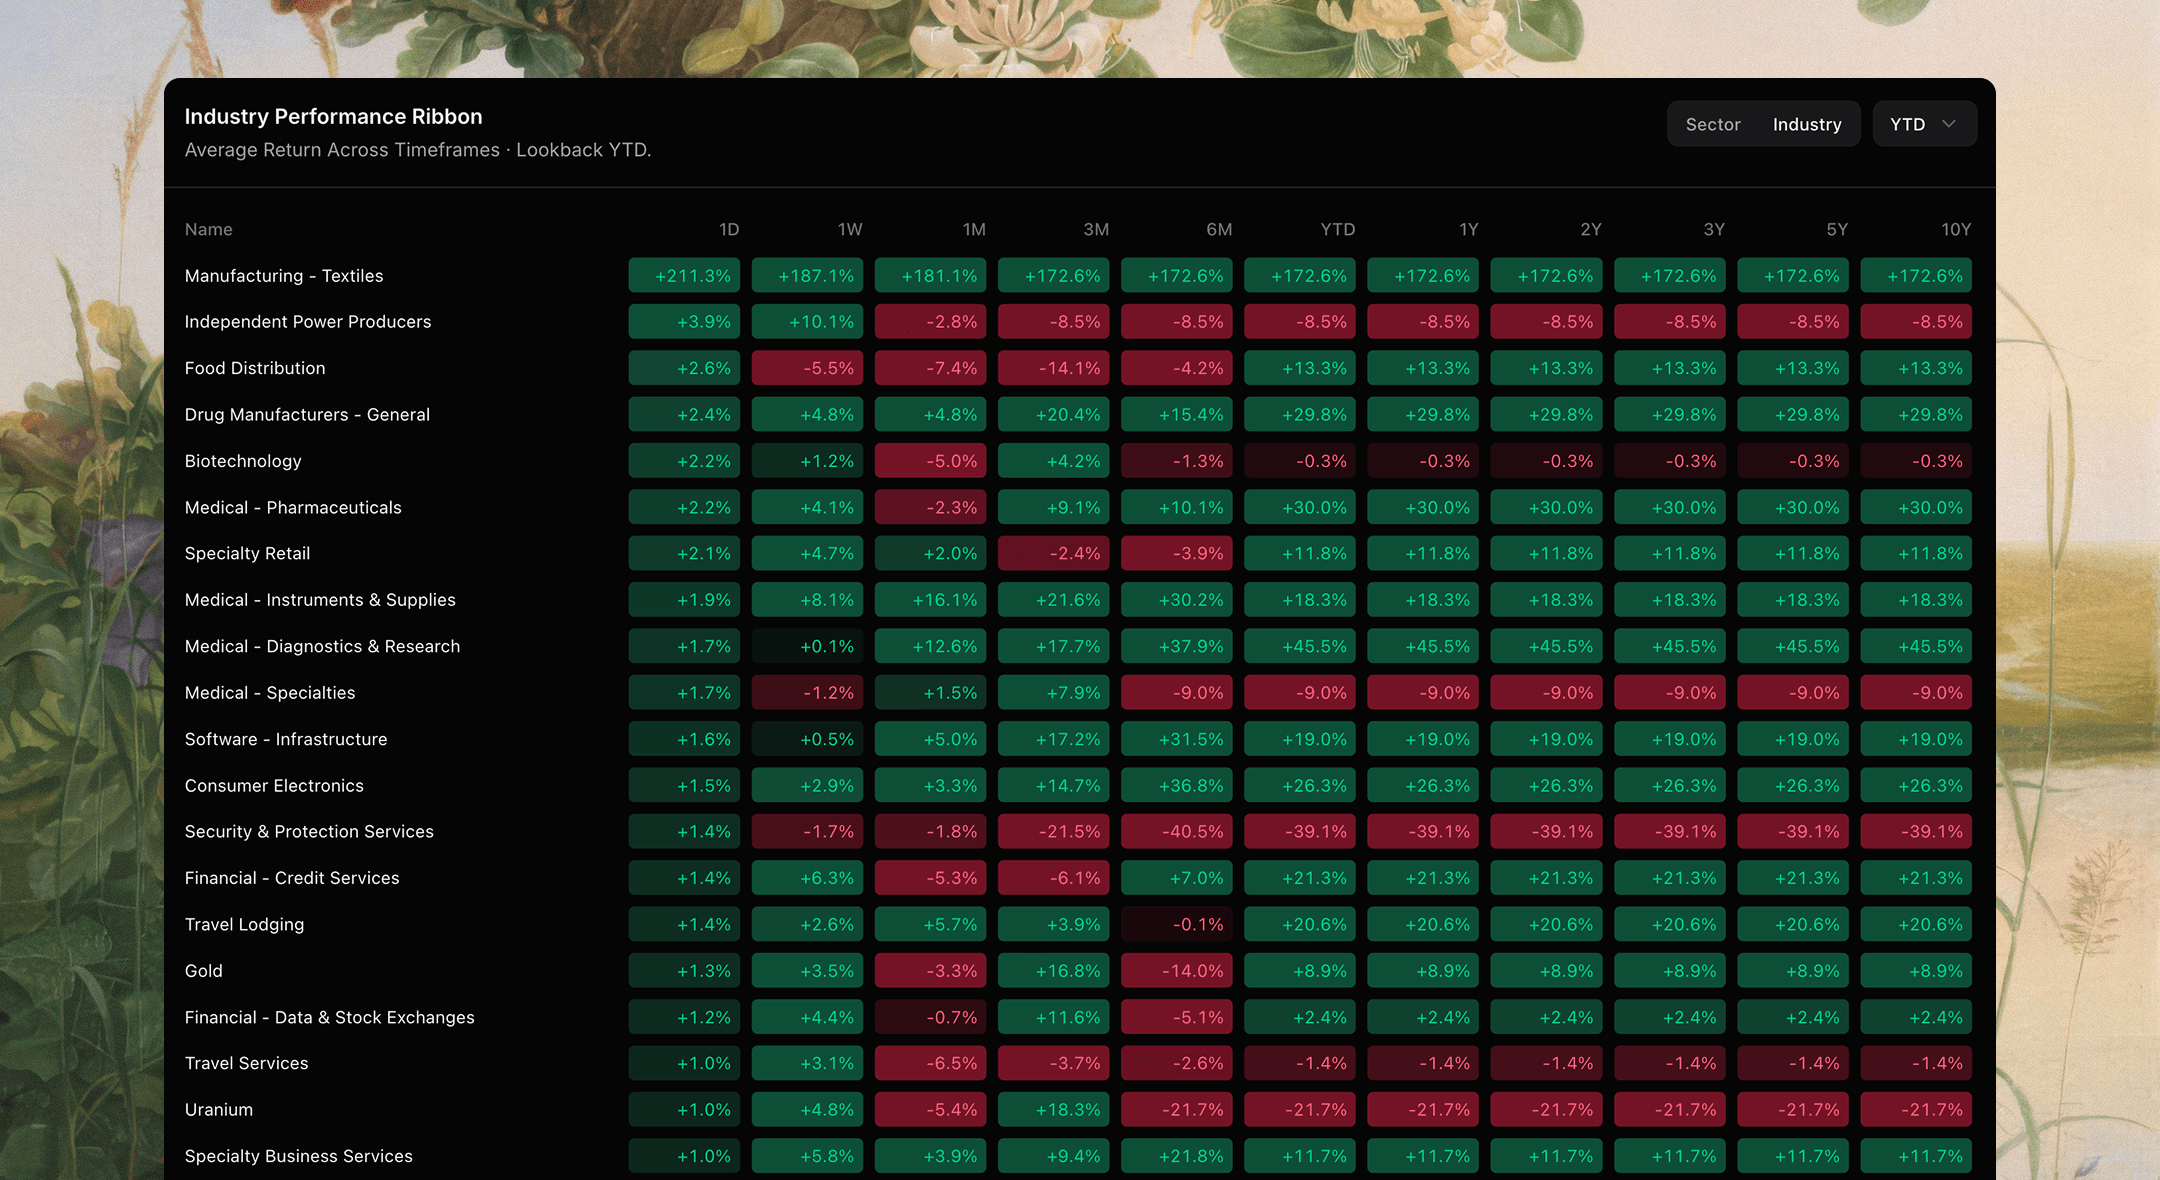2160x1180 pixels.
Task: Click the +45.5% YTD cell for Medical Diagnostics
Action: (x=1300, y=647)
